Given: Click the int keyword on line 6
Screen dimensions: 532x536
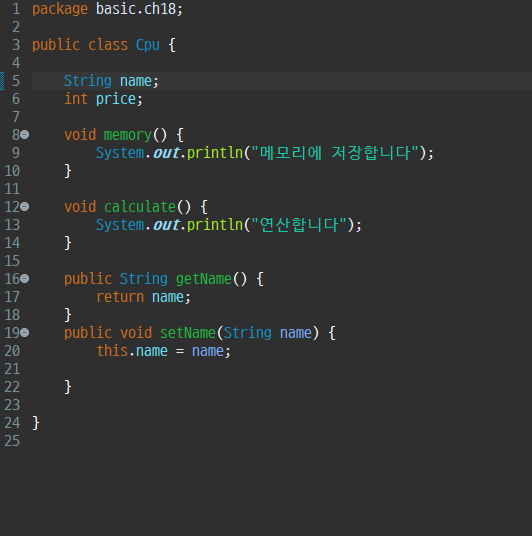Looking at the screenshot, I should pos(76,99).
